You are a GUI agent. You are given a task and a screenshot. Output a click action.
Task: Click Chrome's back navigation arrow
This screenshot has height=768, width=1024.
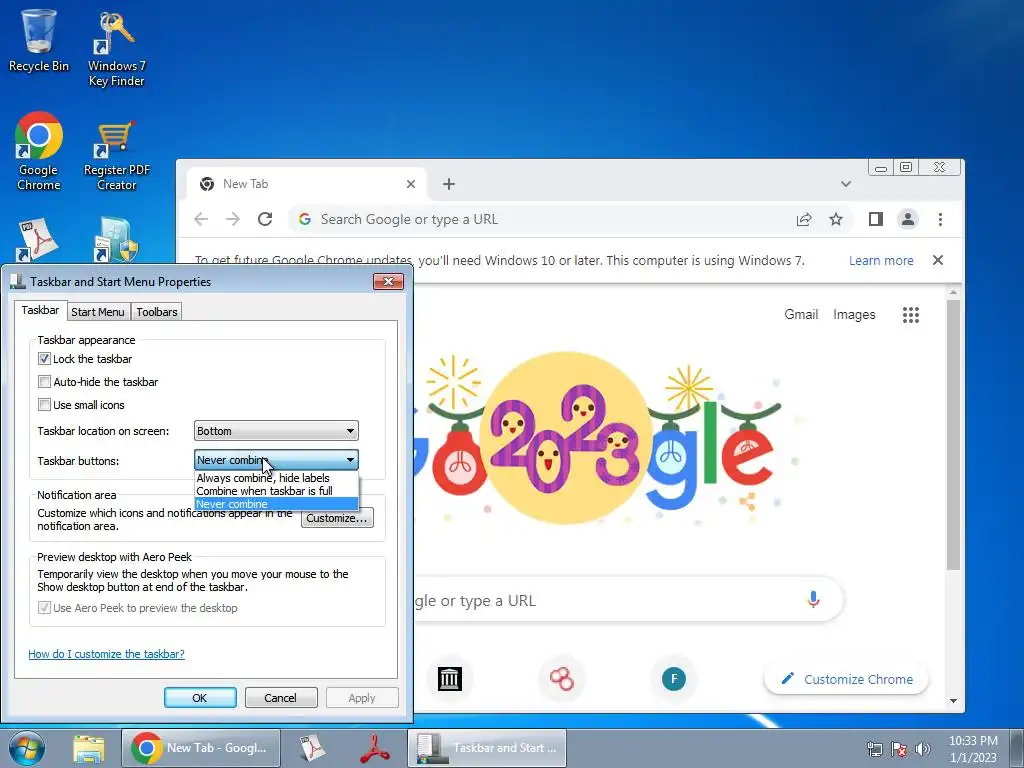(201, 219)
